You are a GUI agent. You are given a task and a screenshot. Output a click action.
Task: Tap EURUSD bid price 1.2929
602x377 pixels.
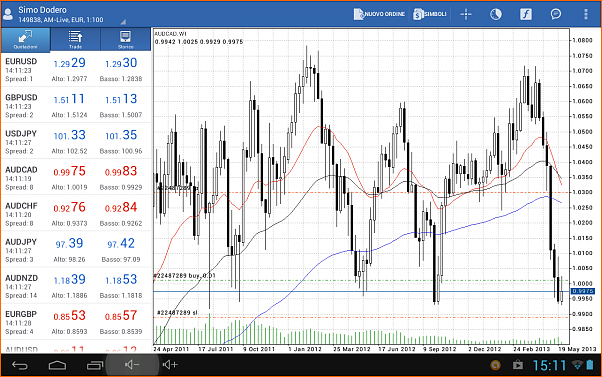pos(69,63)
